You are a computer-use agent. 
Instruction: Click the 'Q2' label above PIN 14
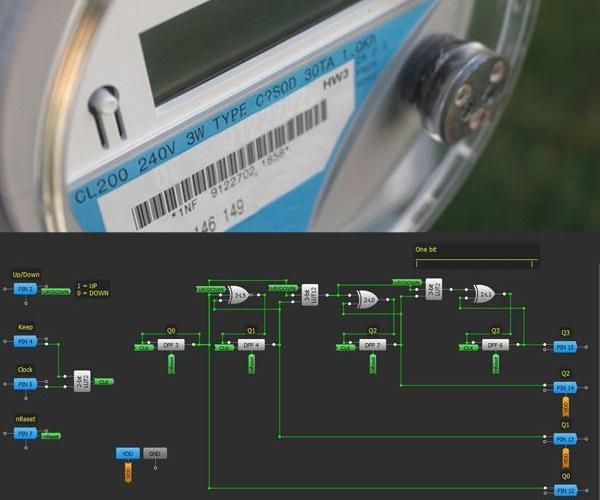(x=565, y=373)
